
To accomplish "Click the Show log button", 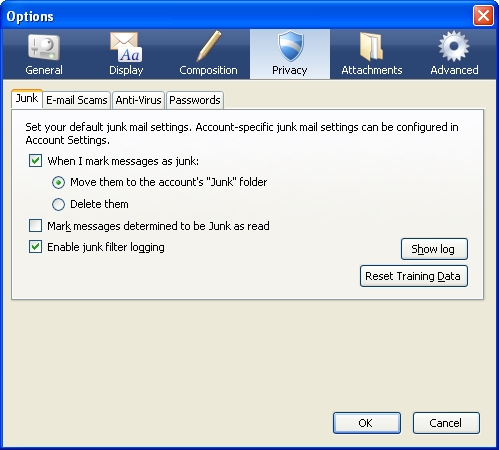I will [434, 249].
